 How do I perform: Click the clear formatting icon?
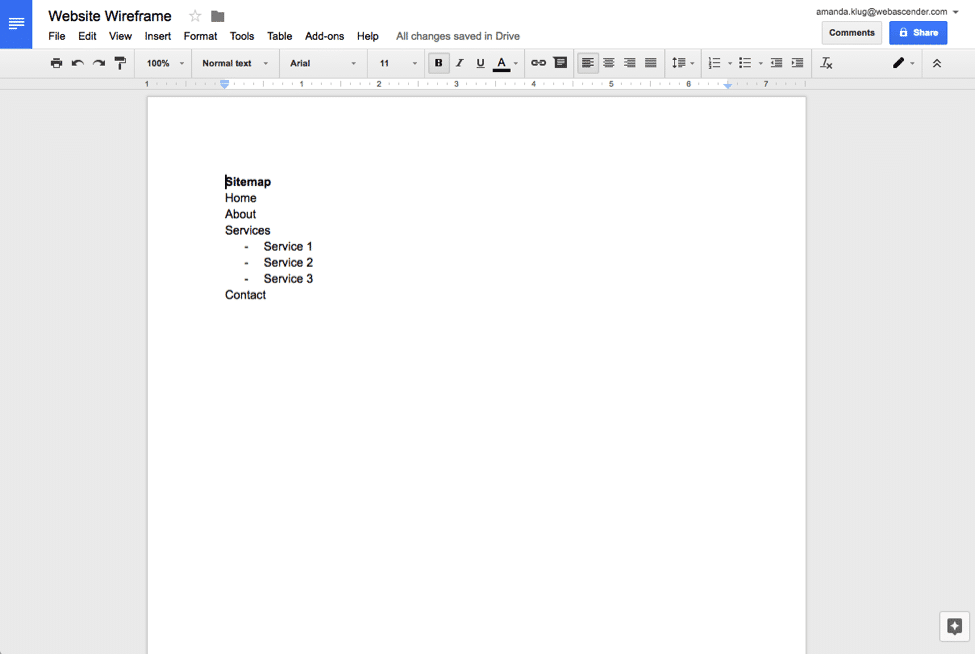[826, 63]
